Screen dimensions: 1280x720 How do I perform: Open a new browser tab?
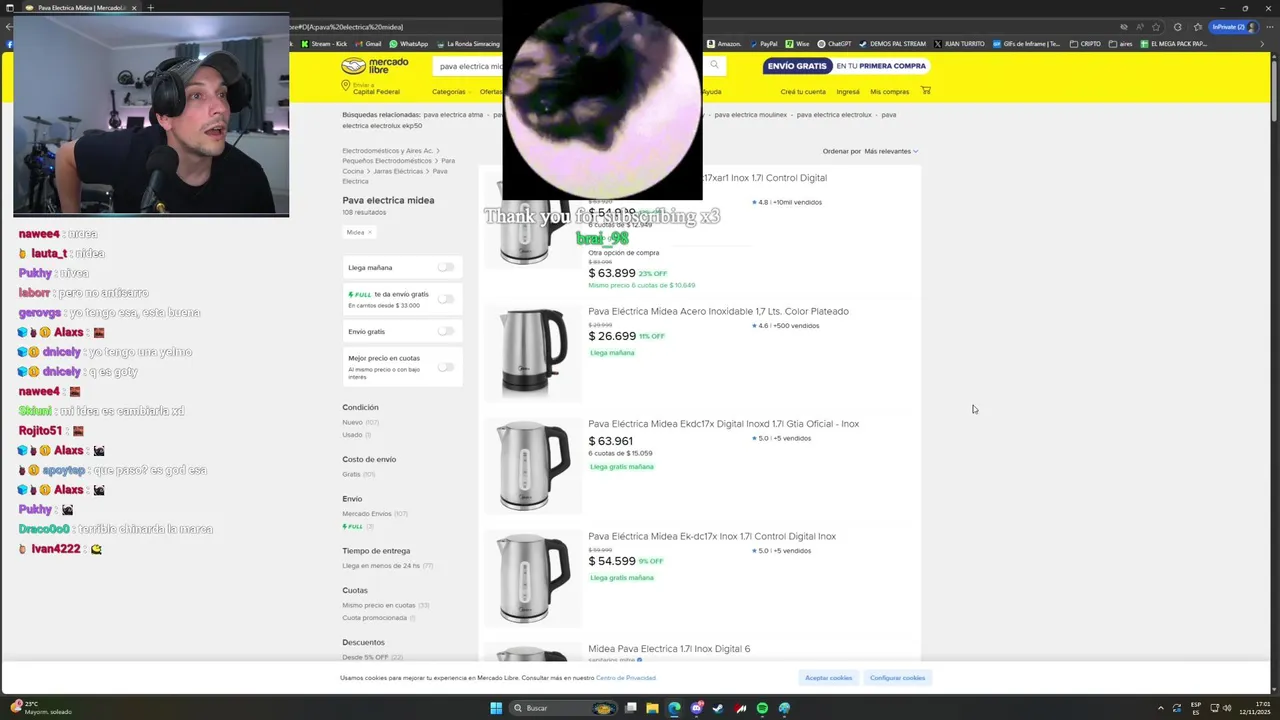150,8
